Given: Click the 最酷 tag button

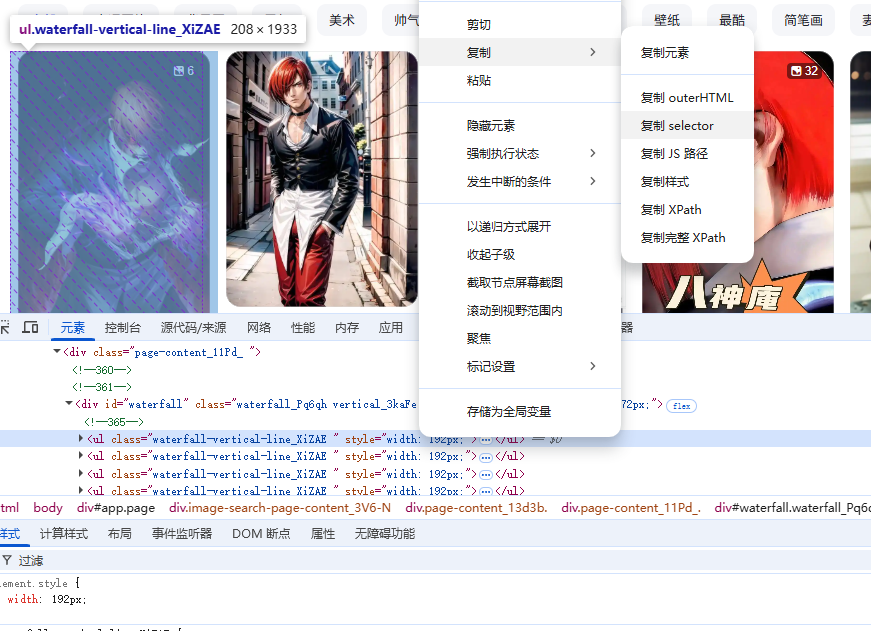Looking at the screenshot, I should (x=732, y=21).
